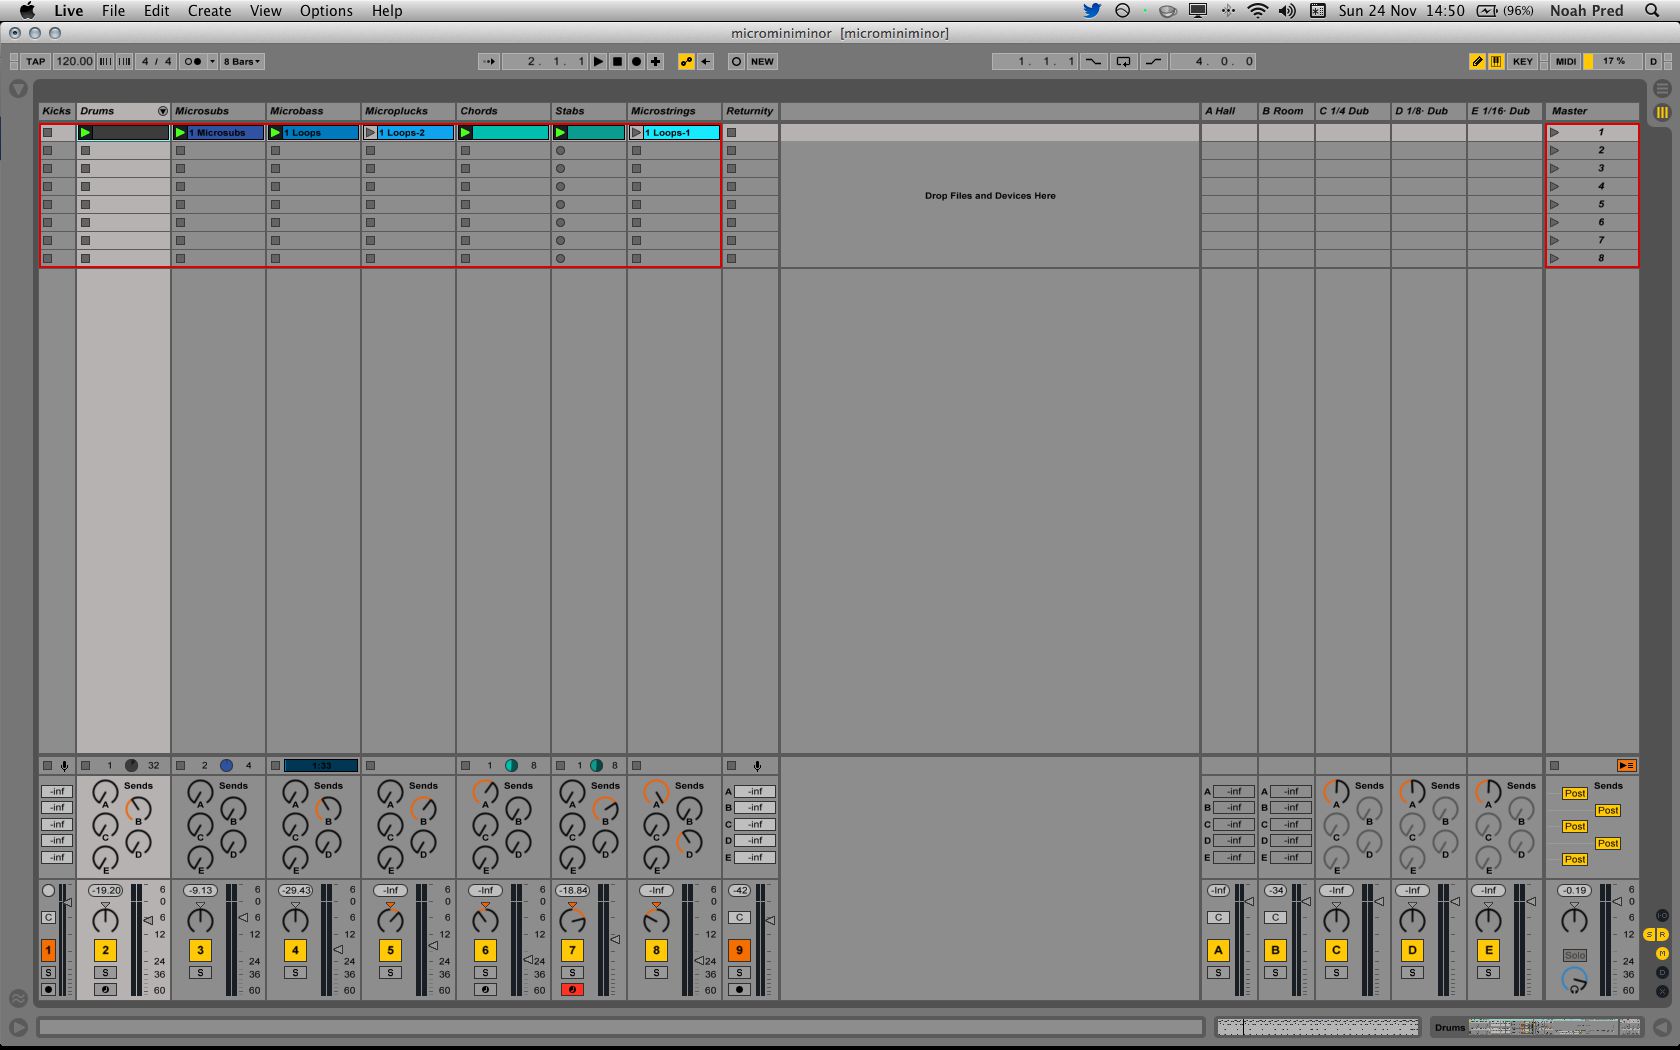
Task: Deactivate track 8 Microstrings activator
Action: (x=656, y=950)
